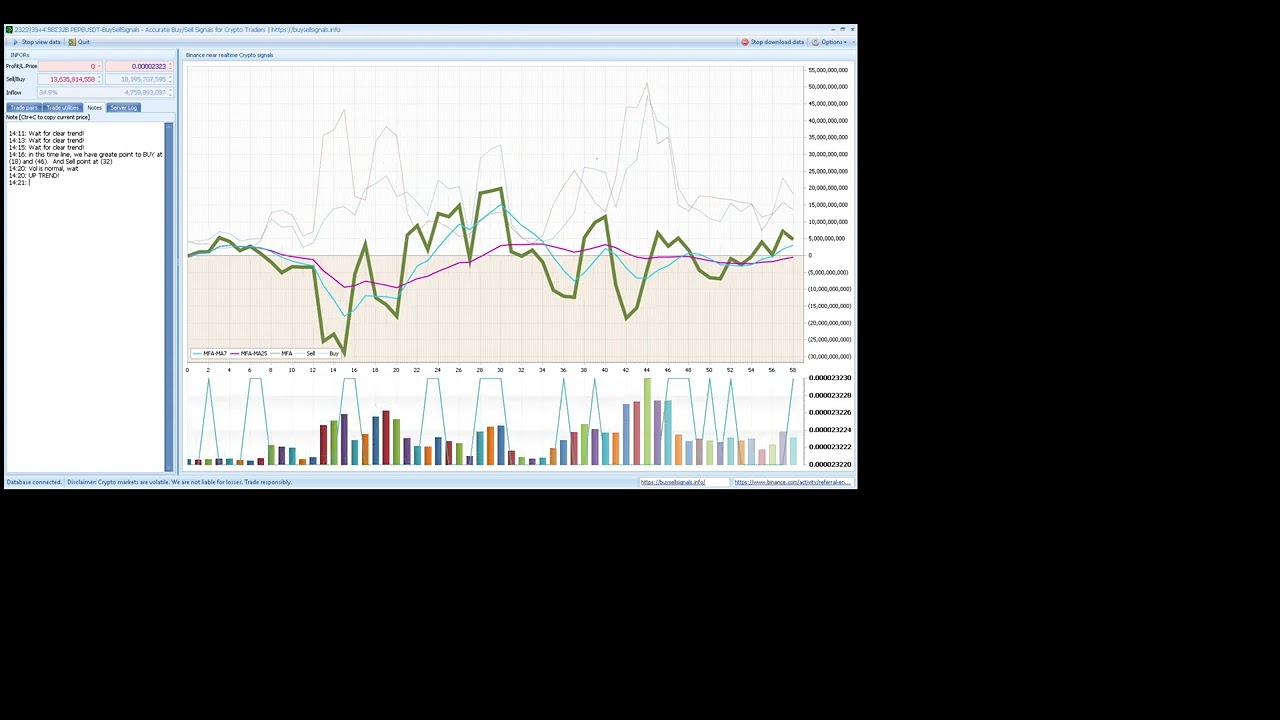Open the buysellsignals.info link in status bar

[673, 482]
